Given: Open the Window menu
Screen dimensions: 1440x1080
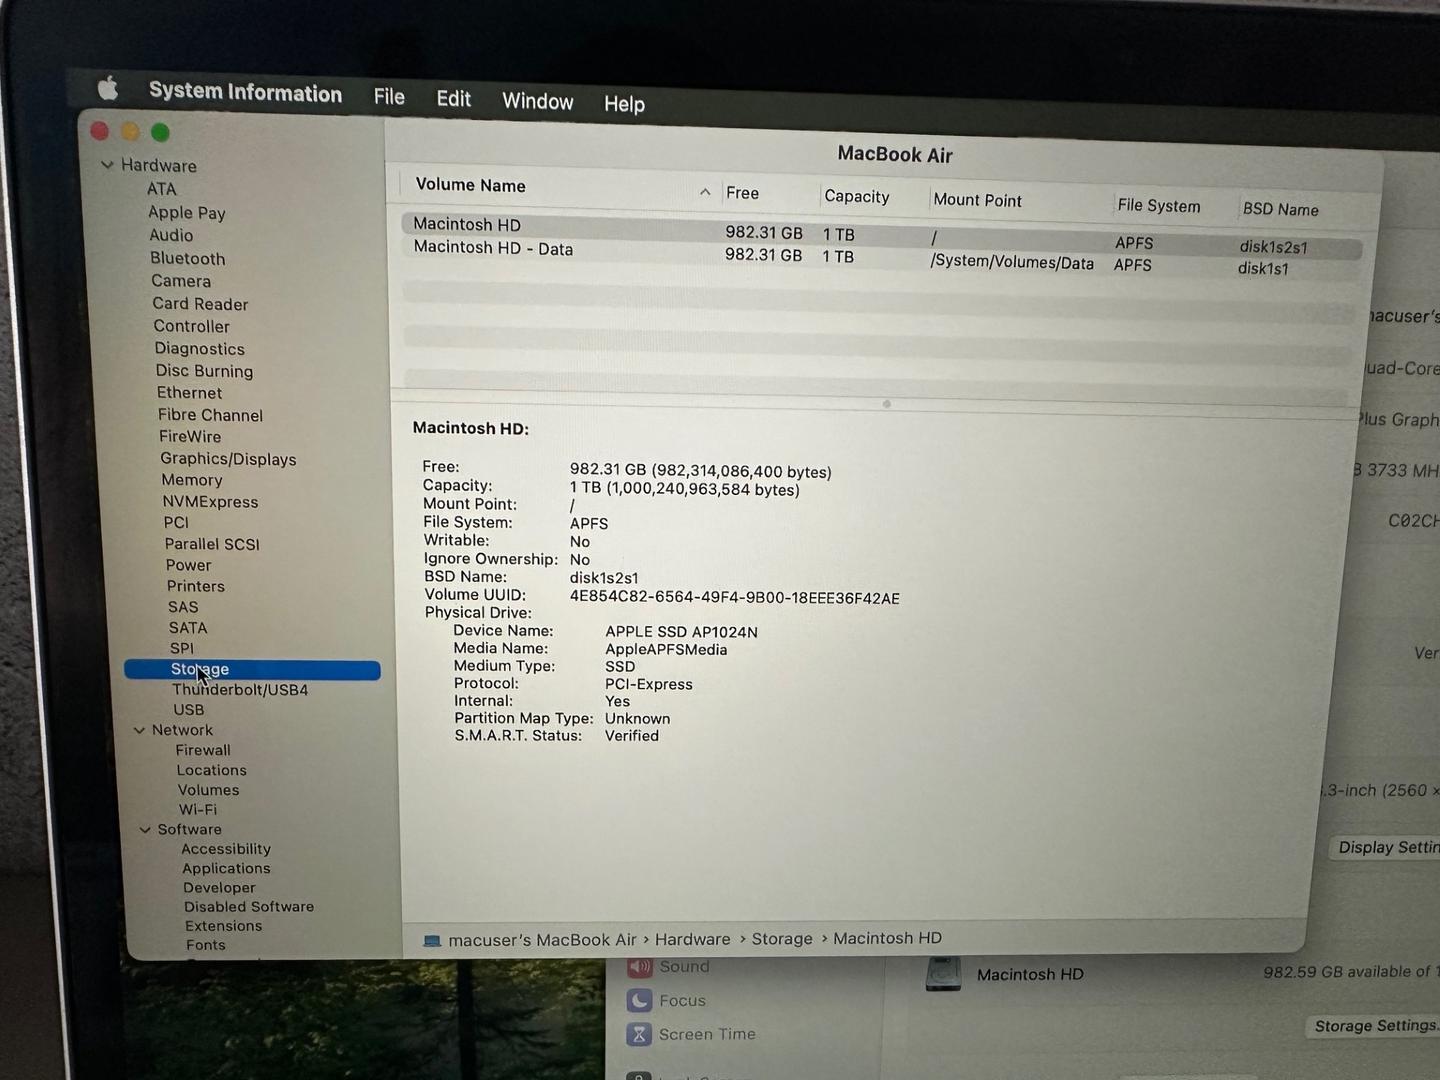Looking at the screenshot, I should pos(537,101).
